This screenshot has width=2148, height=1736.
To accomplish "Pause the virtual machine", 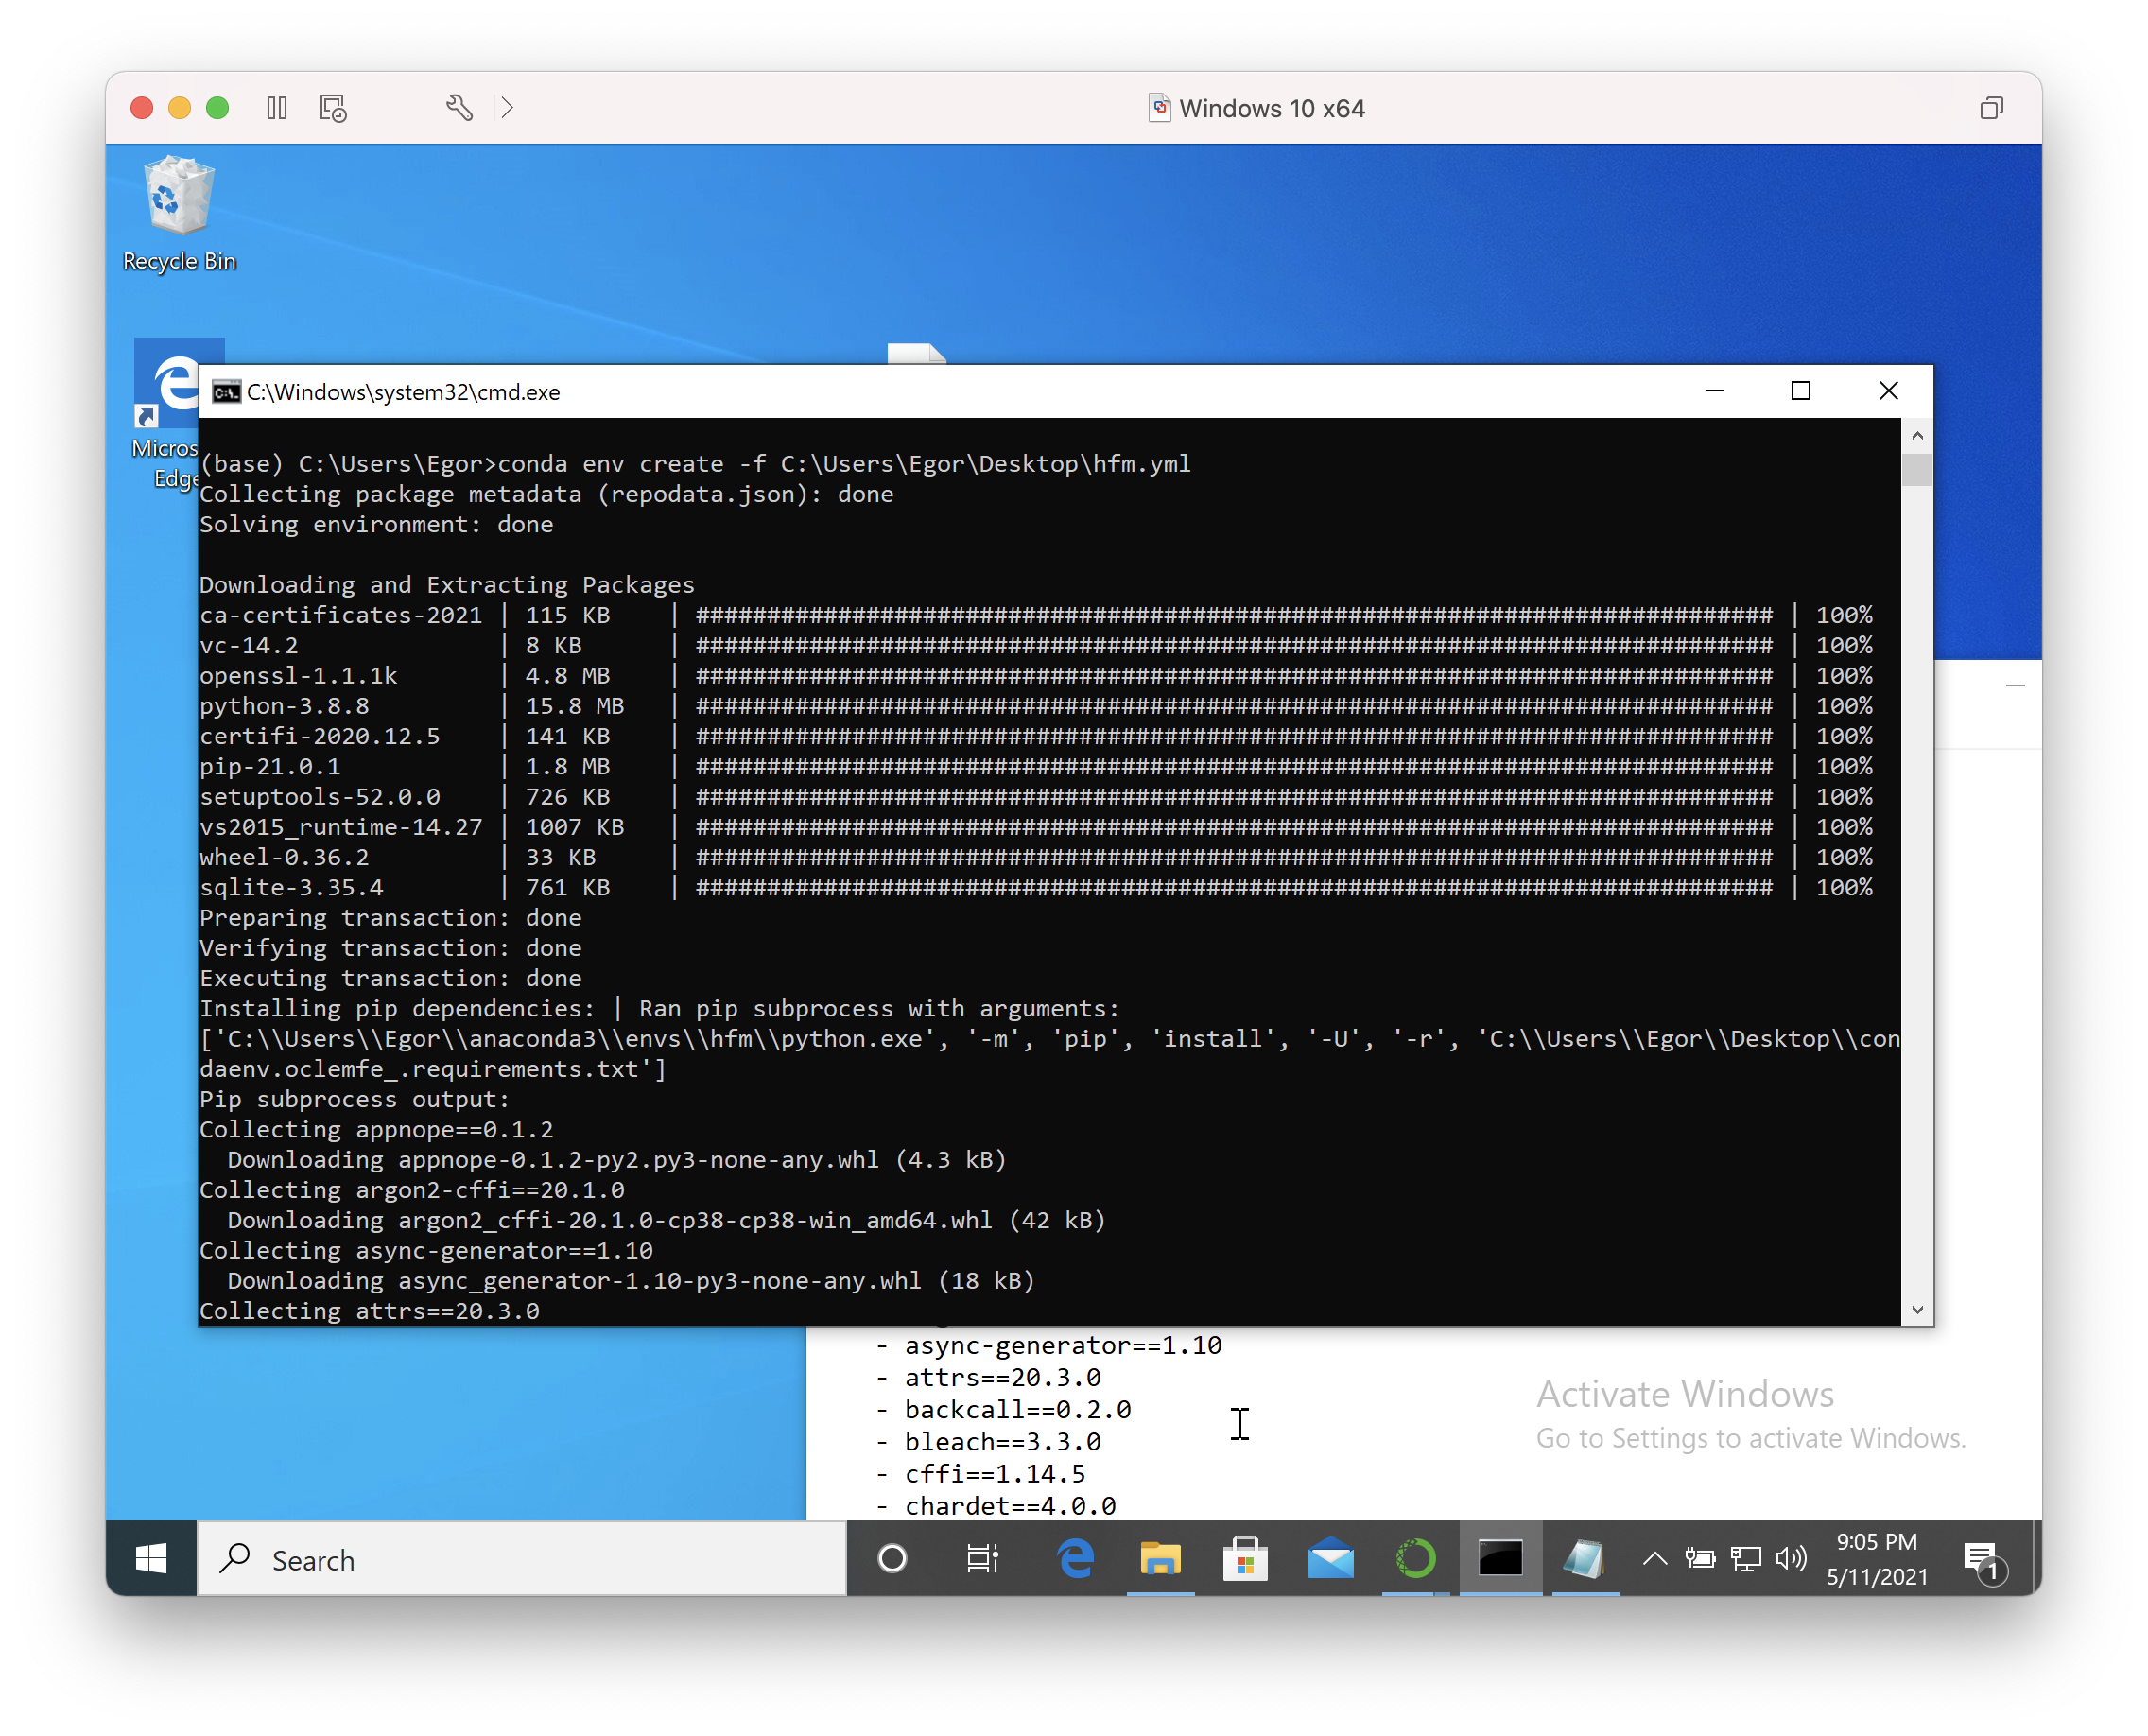I will (277, 108).
